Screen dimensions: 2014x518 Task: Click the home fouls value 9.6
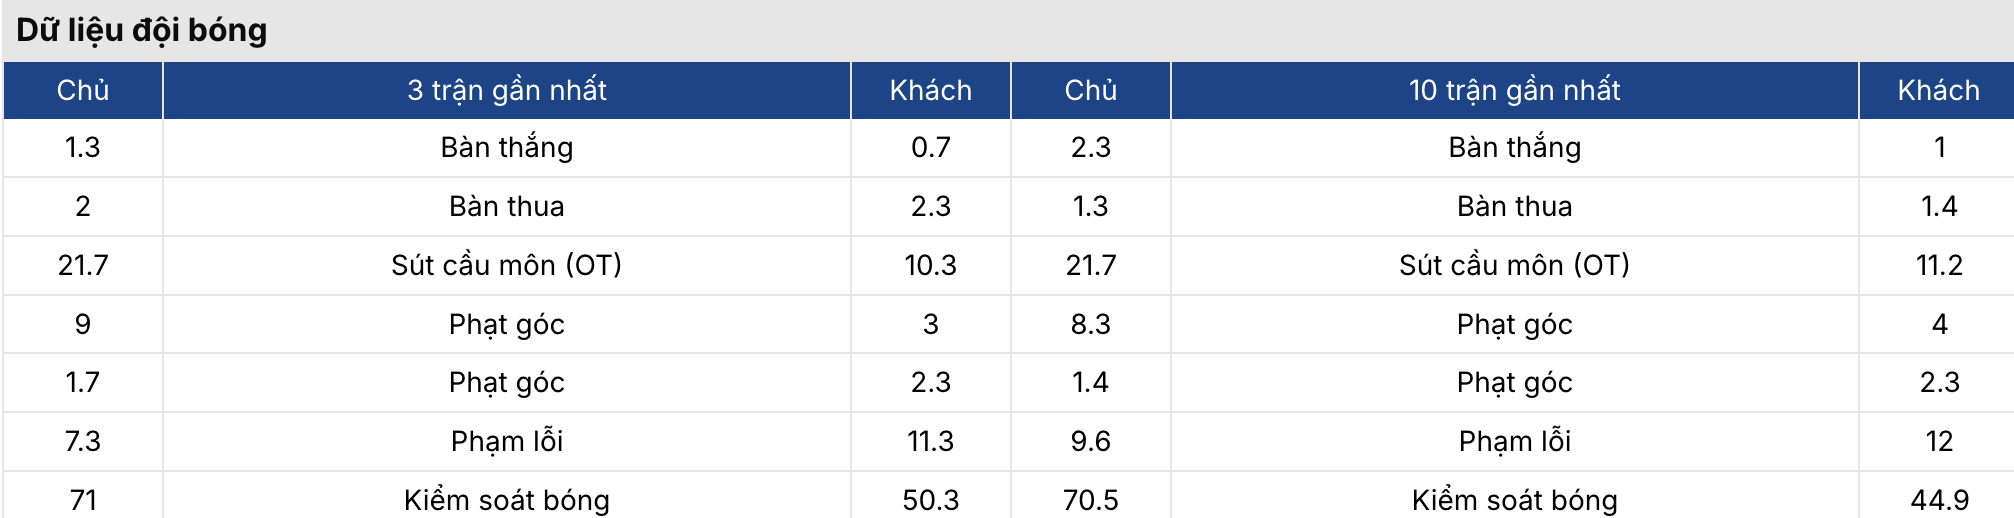coord(1090,441)
